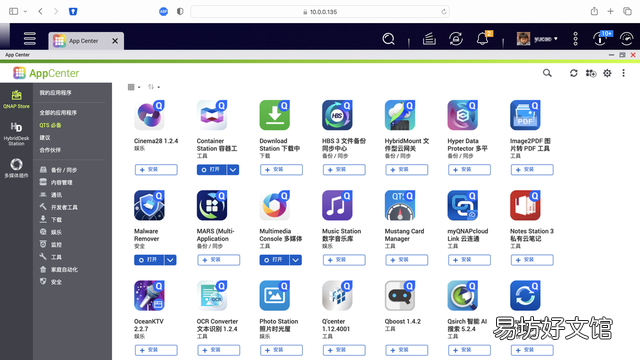Open the Malware Remover app with 打开 button
This screenshot has width=640, height=360.
point(149,260)
